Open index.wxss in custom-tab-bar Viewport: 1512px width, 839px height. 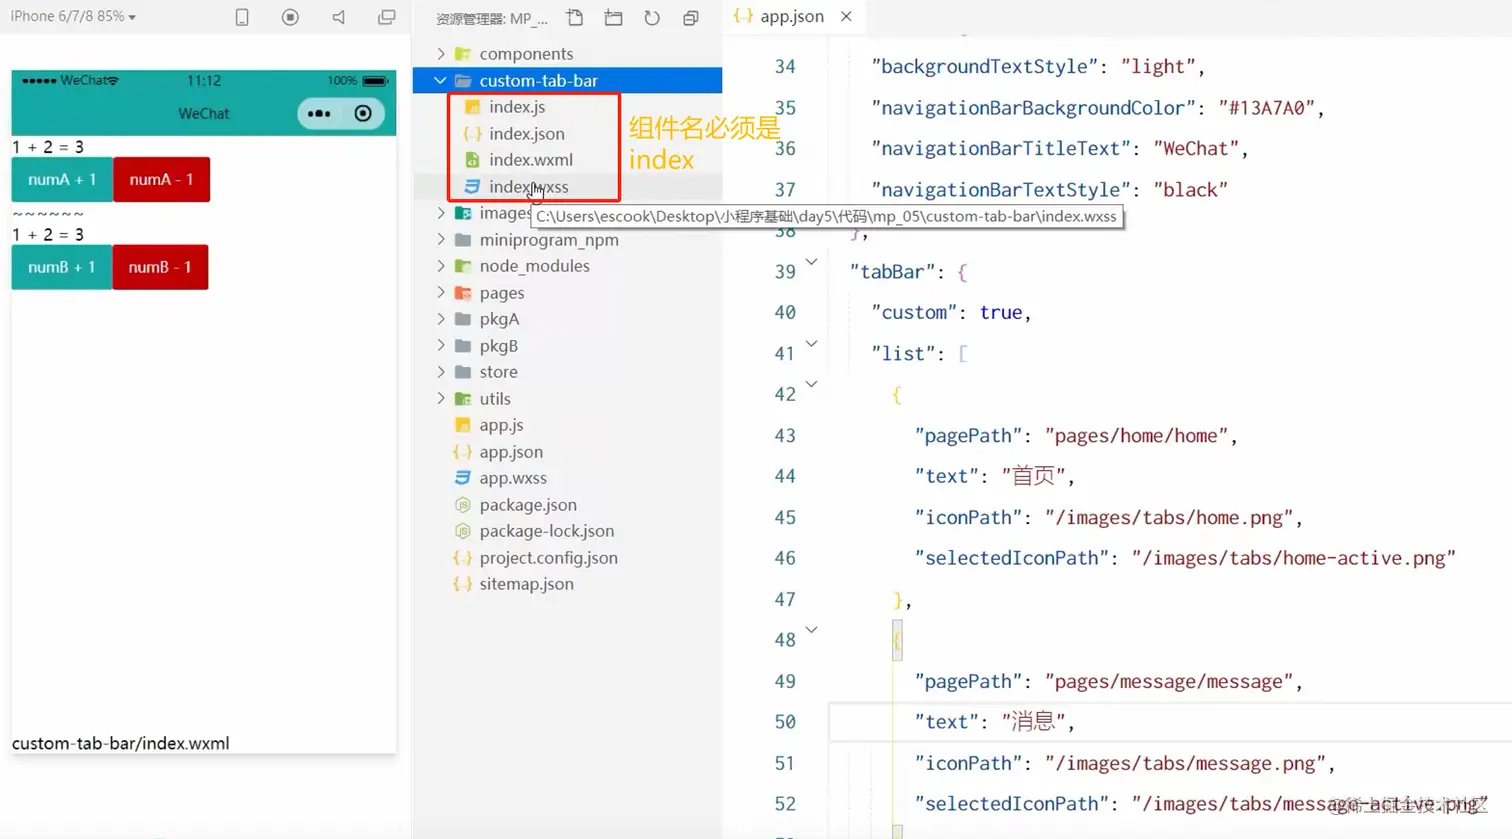tap(528, 187)
